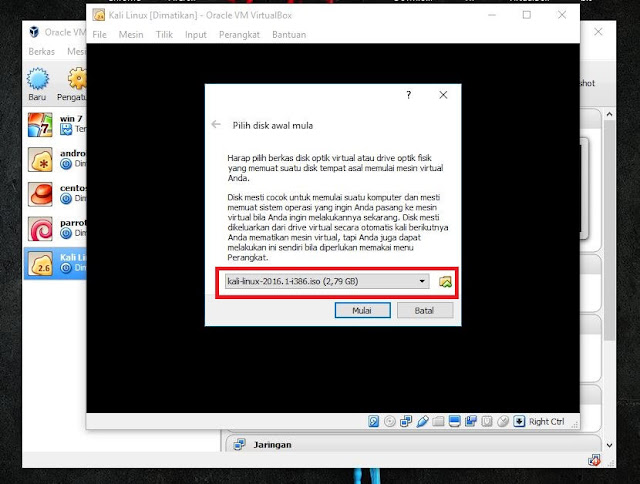Close the Pilih disk awal mula dialog
640x484 pixels.
click(x=443, y=95)
